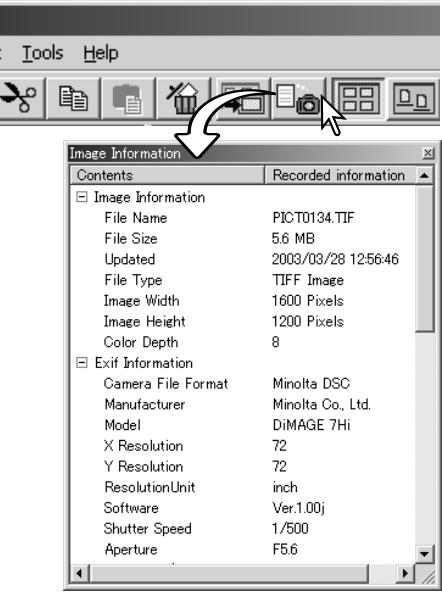Select the Aperture row label

[131, 550]
